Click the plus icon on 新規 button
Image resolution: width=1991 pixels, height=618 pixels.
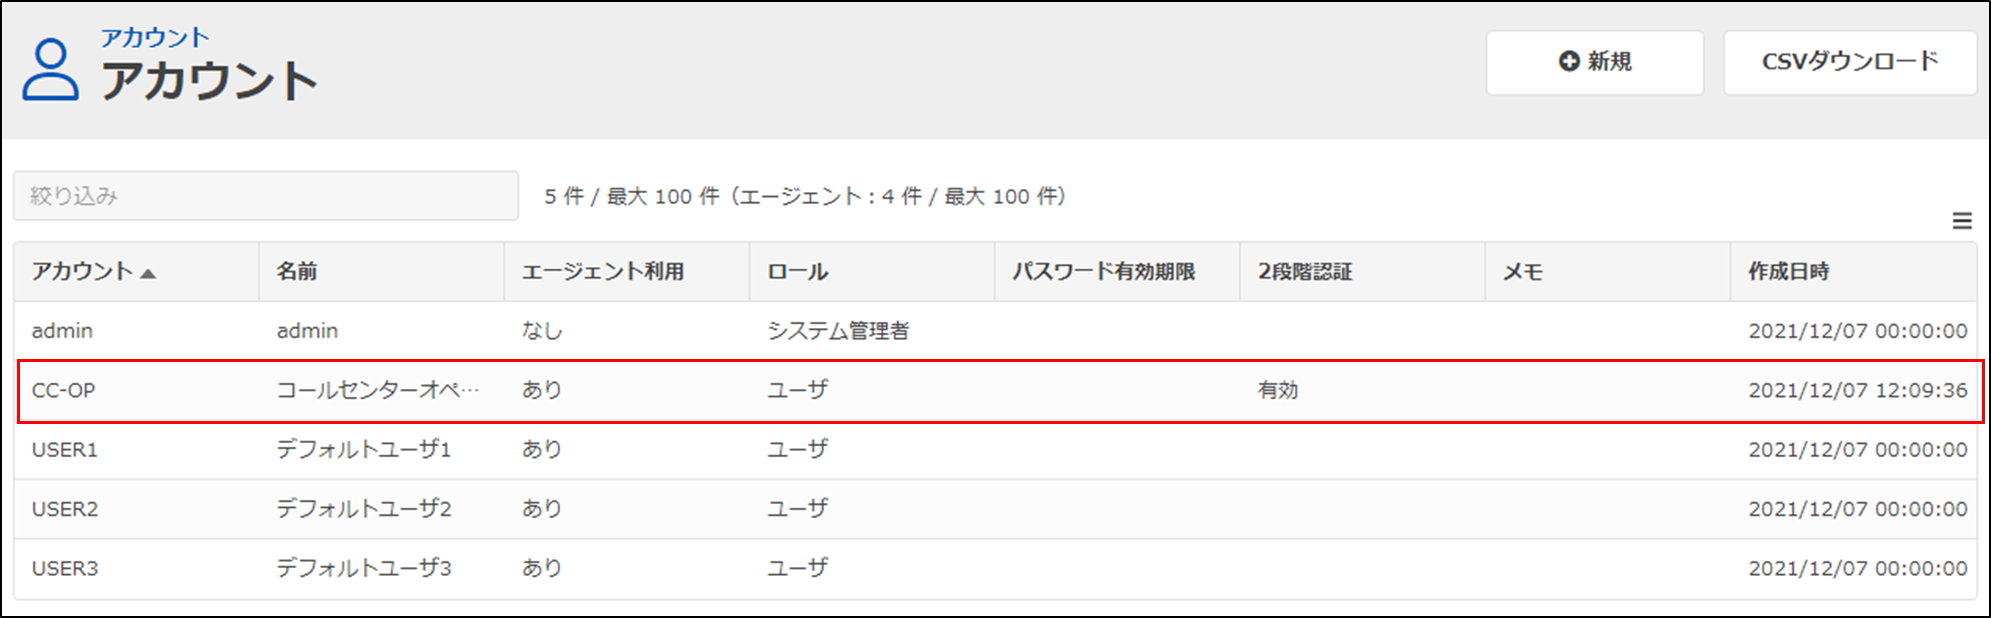pyautogui.click(x=1569, y=62)
